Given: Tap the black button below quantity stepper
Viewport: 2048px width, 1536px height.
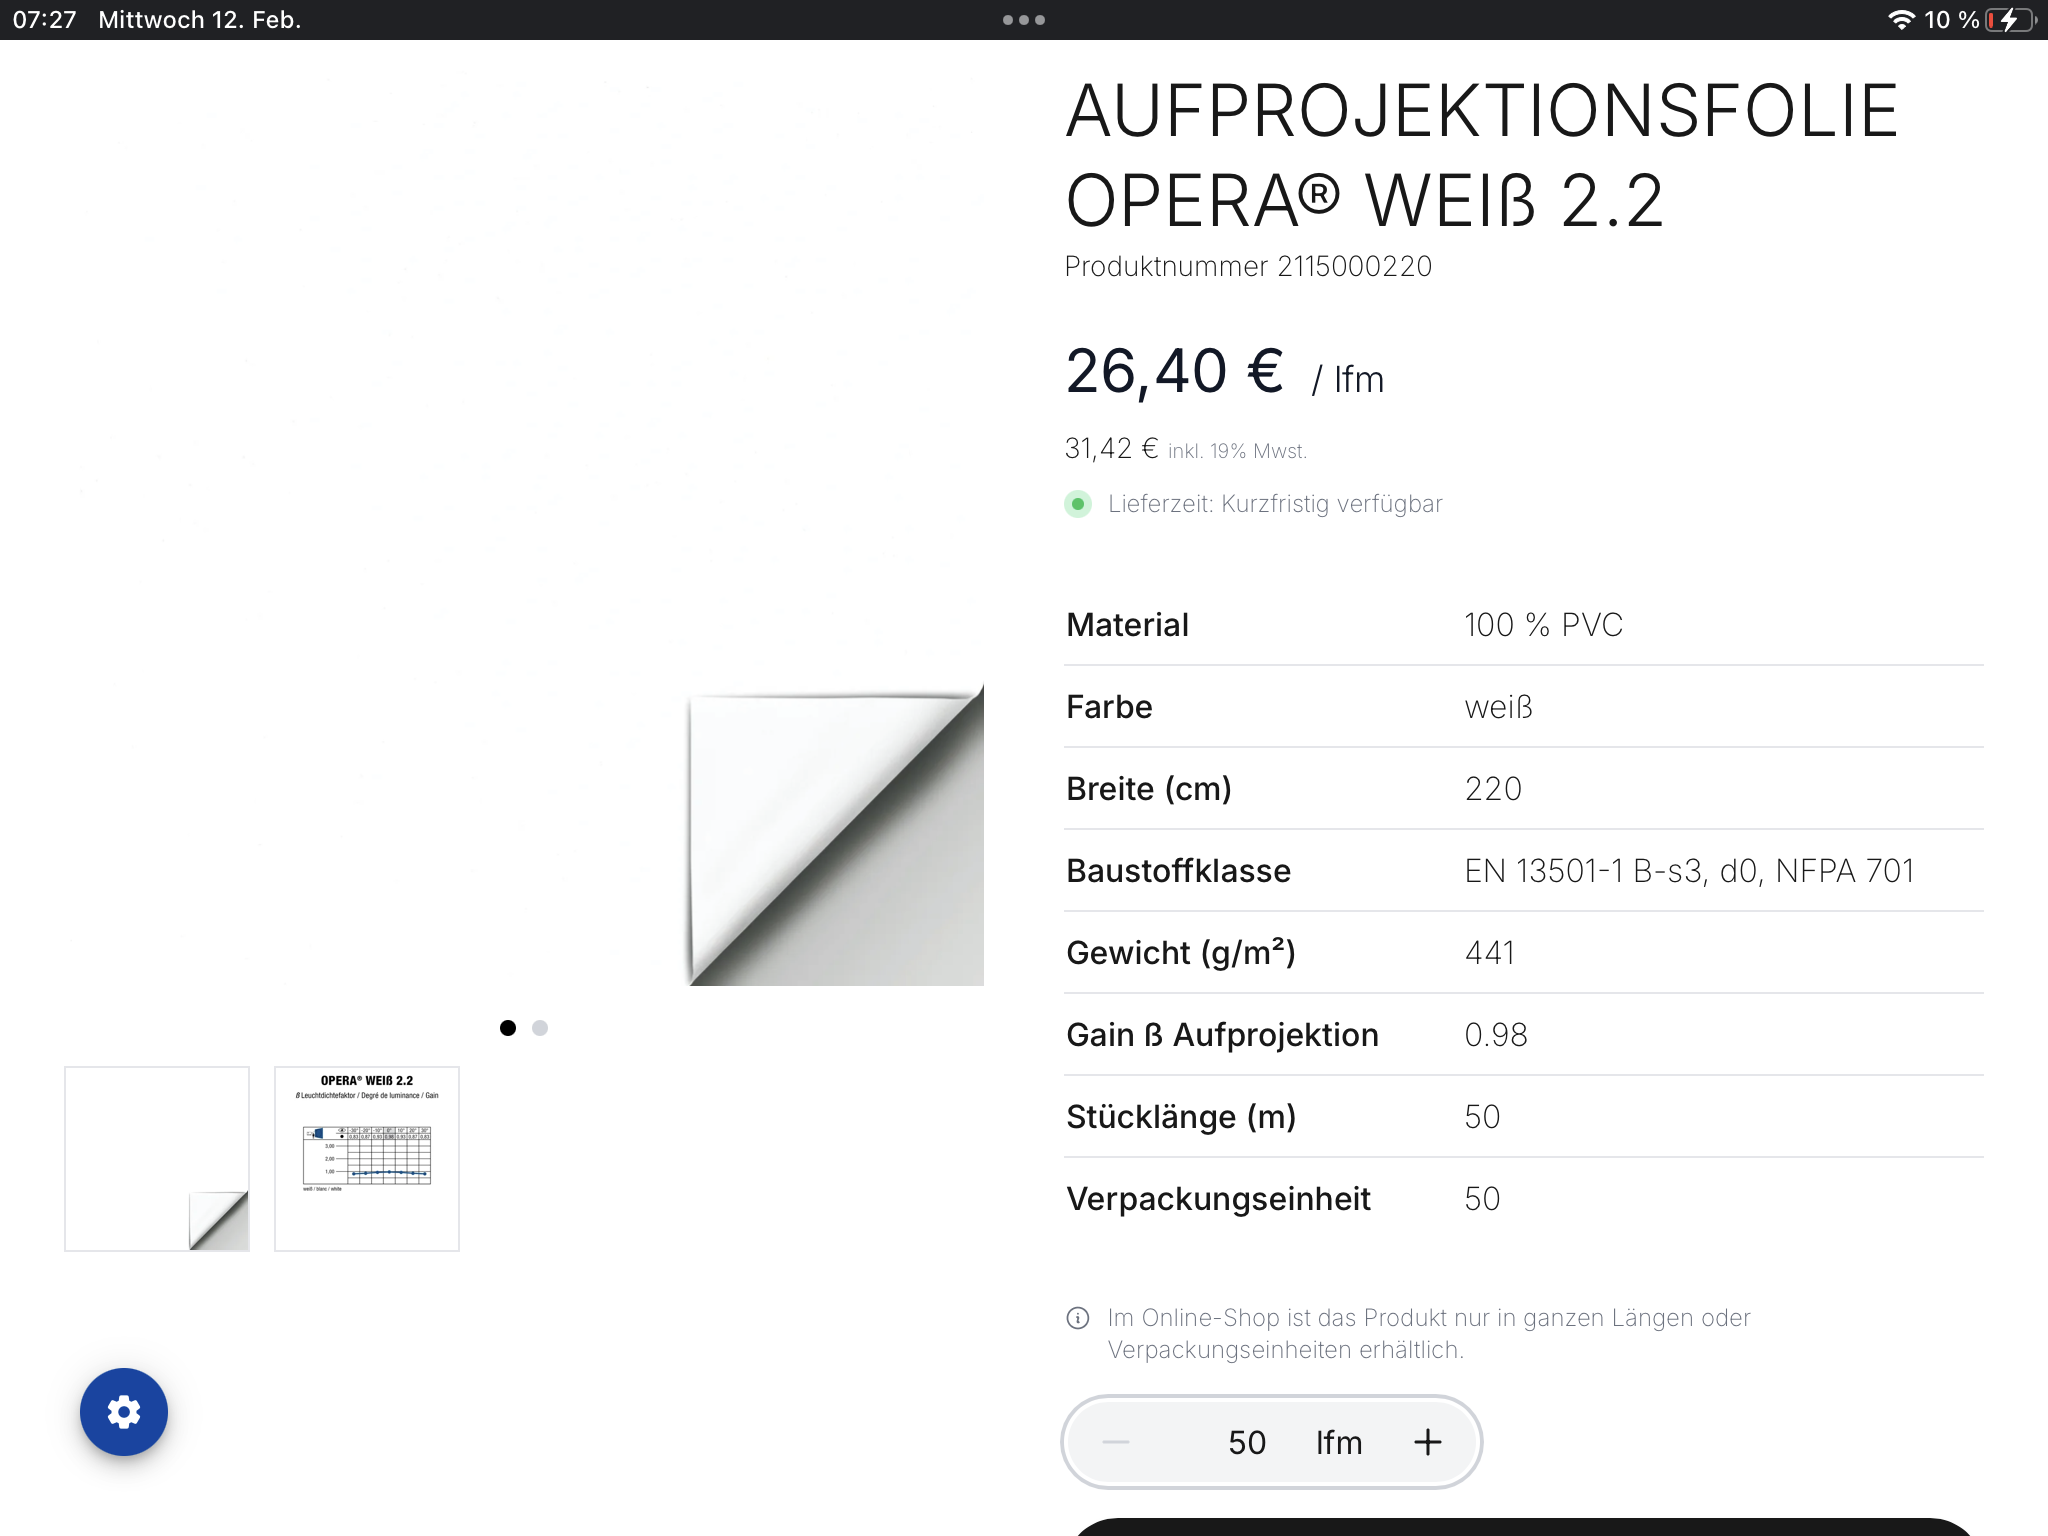Looking at the screenshot, I should click(x=1524, y=1527).
